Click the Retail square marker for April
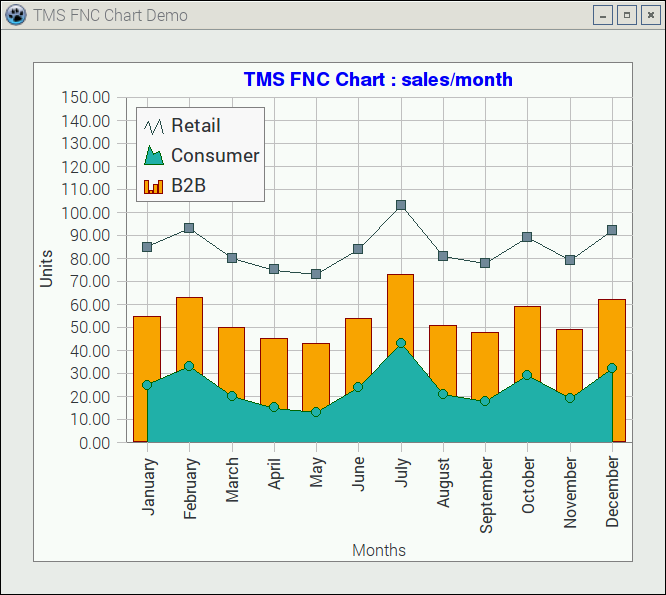The image size is (666, 595). (274, 269)
